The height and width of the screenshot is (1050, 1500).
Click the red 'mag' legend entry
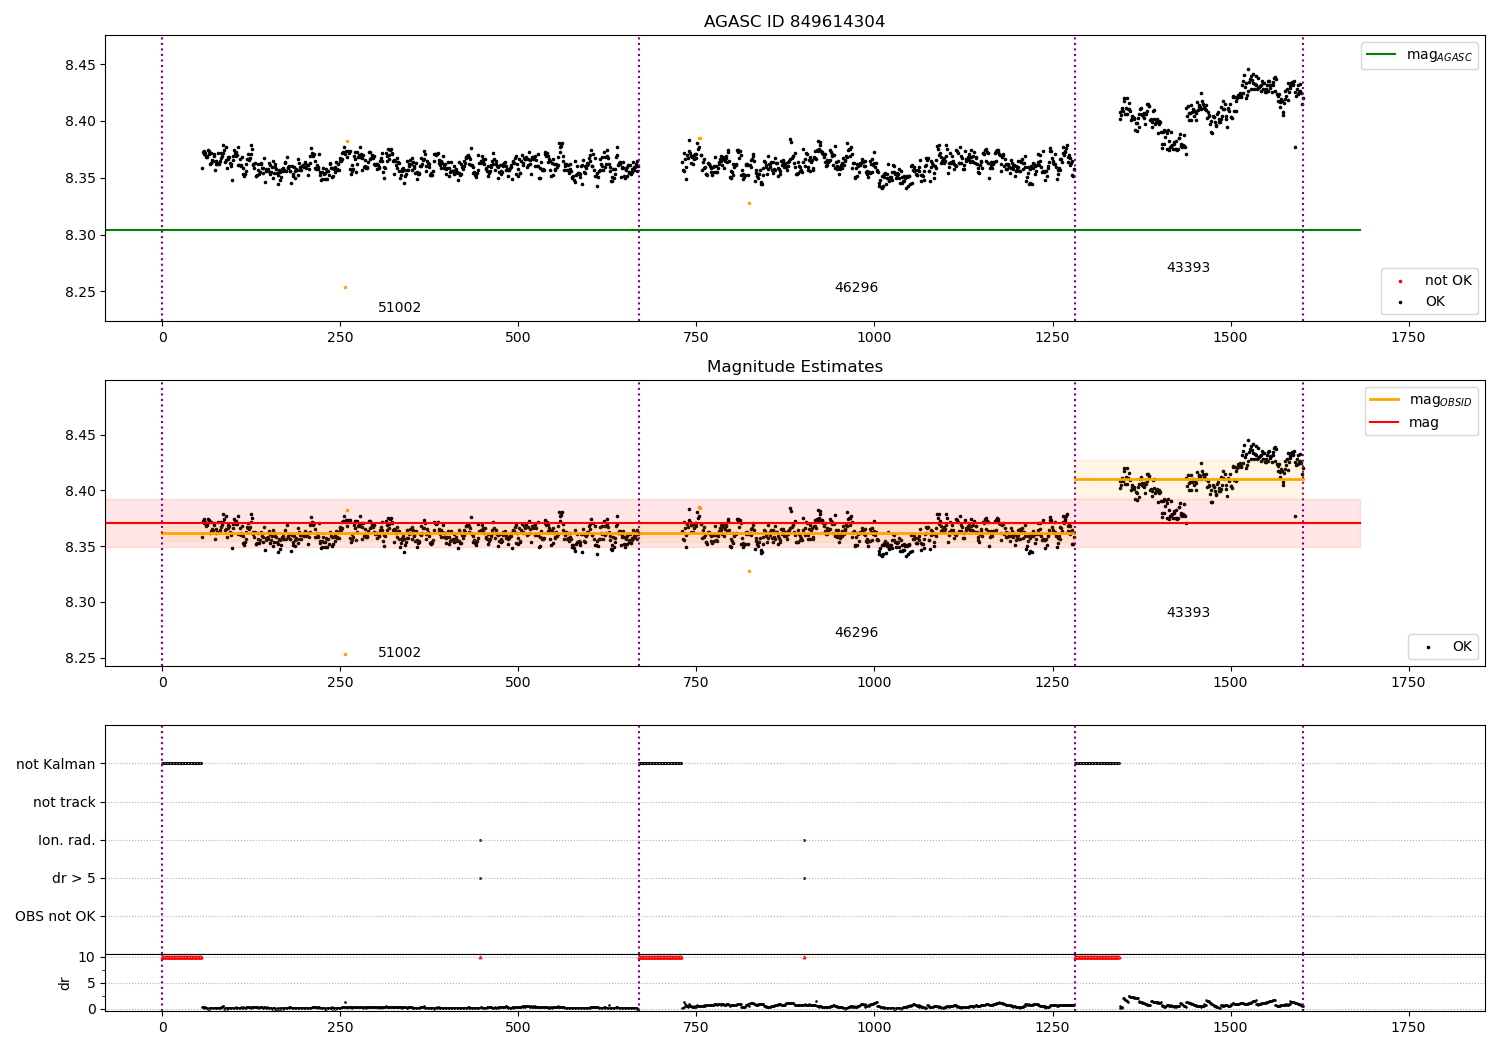click(1404, 423)
